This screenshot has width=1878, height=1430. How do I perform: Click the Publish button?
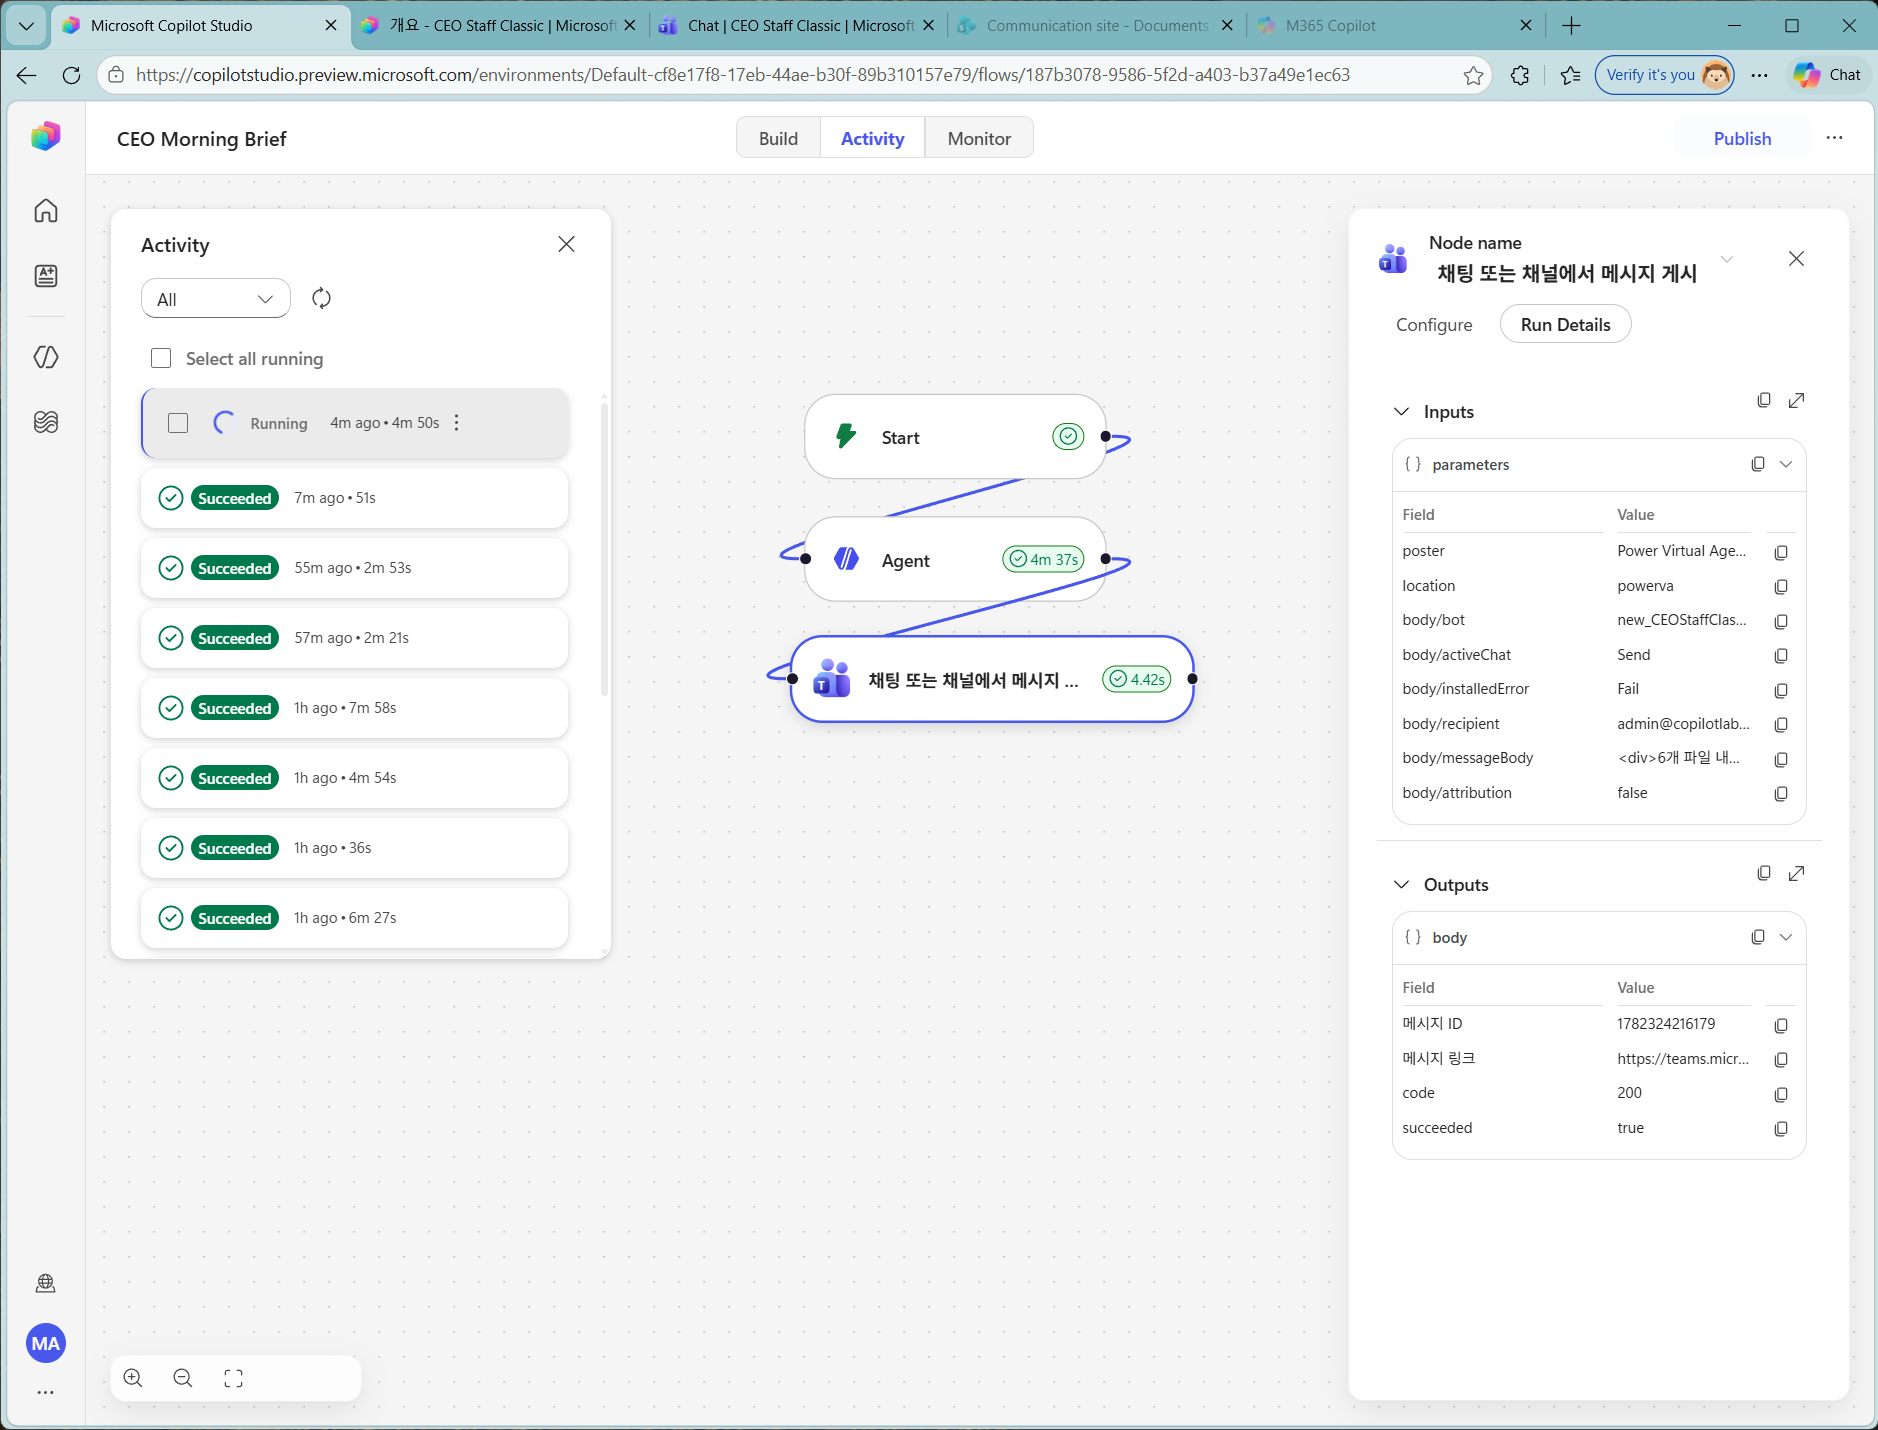pos(1742,138)
